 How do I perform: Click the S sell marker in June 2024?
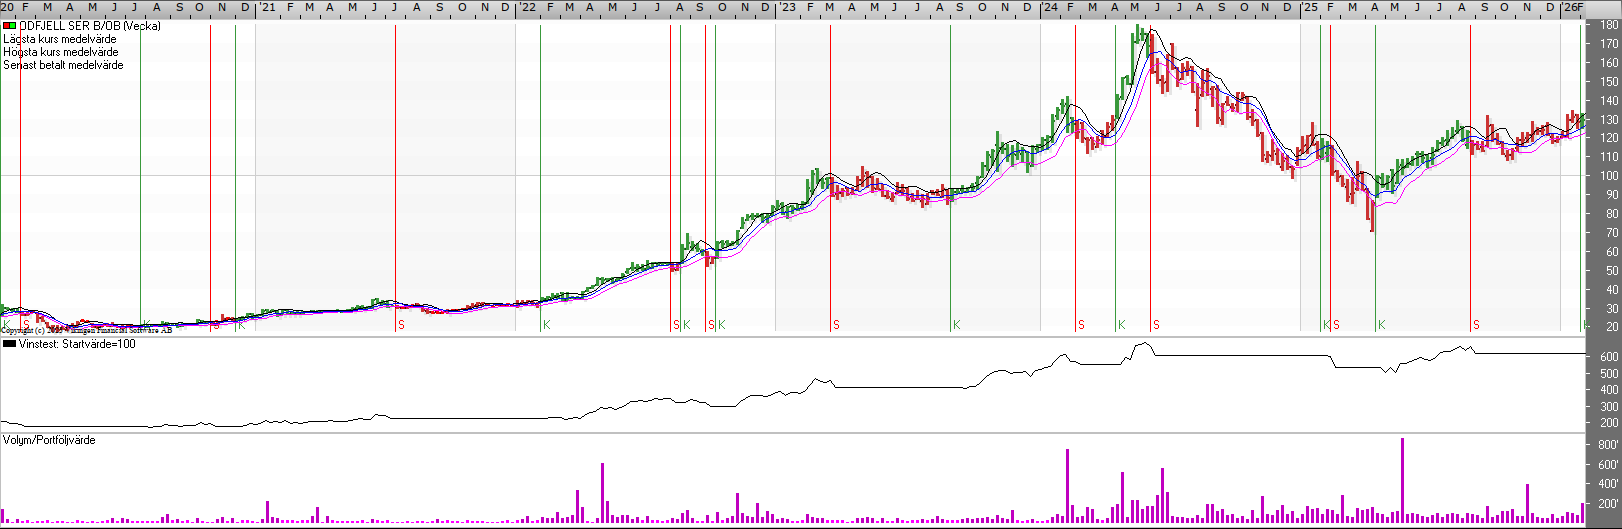tap(1156, 325)
